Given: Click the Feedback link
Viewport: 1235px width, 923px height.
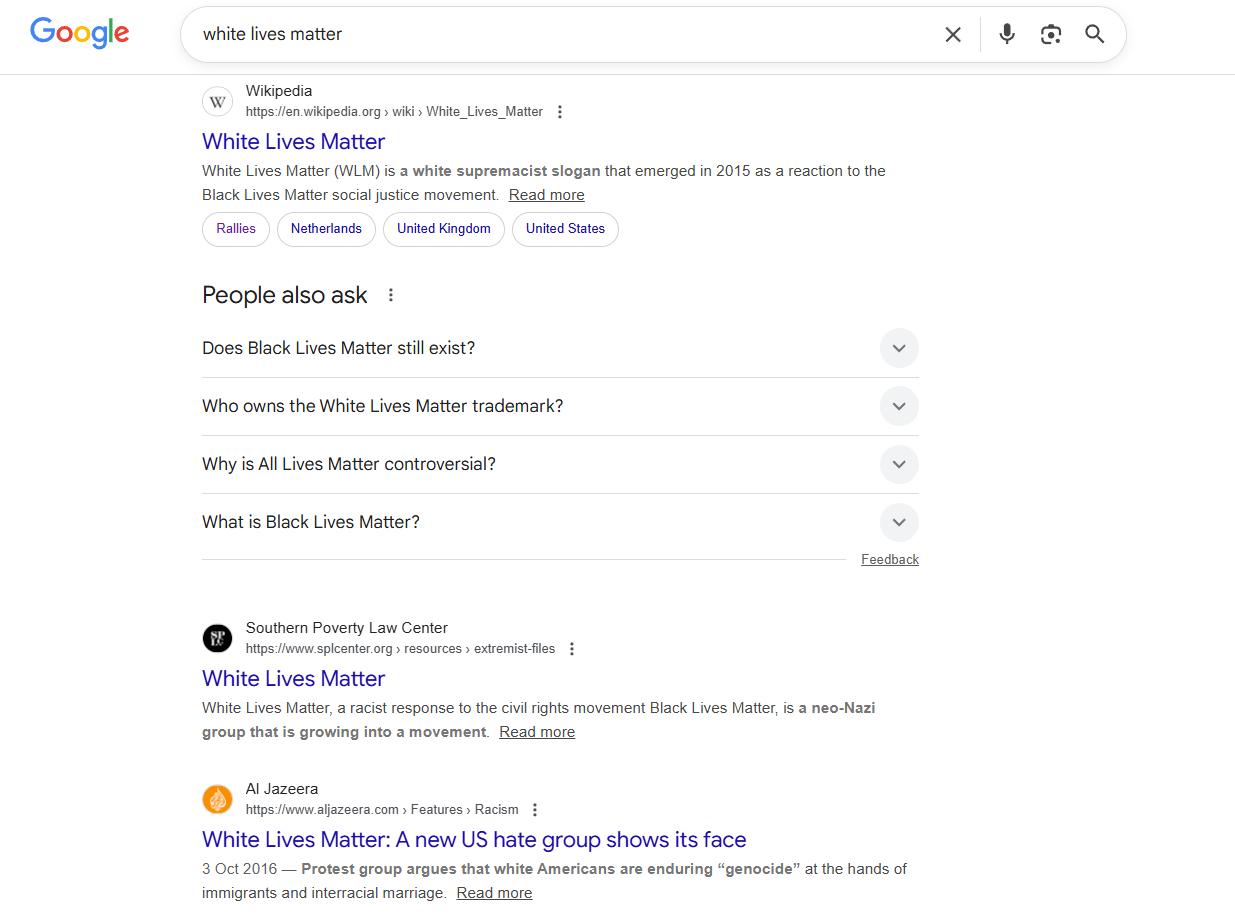Looking at the screenshot, I should 890,560.
